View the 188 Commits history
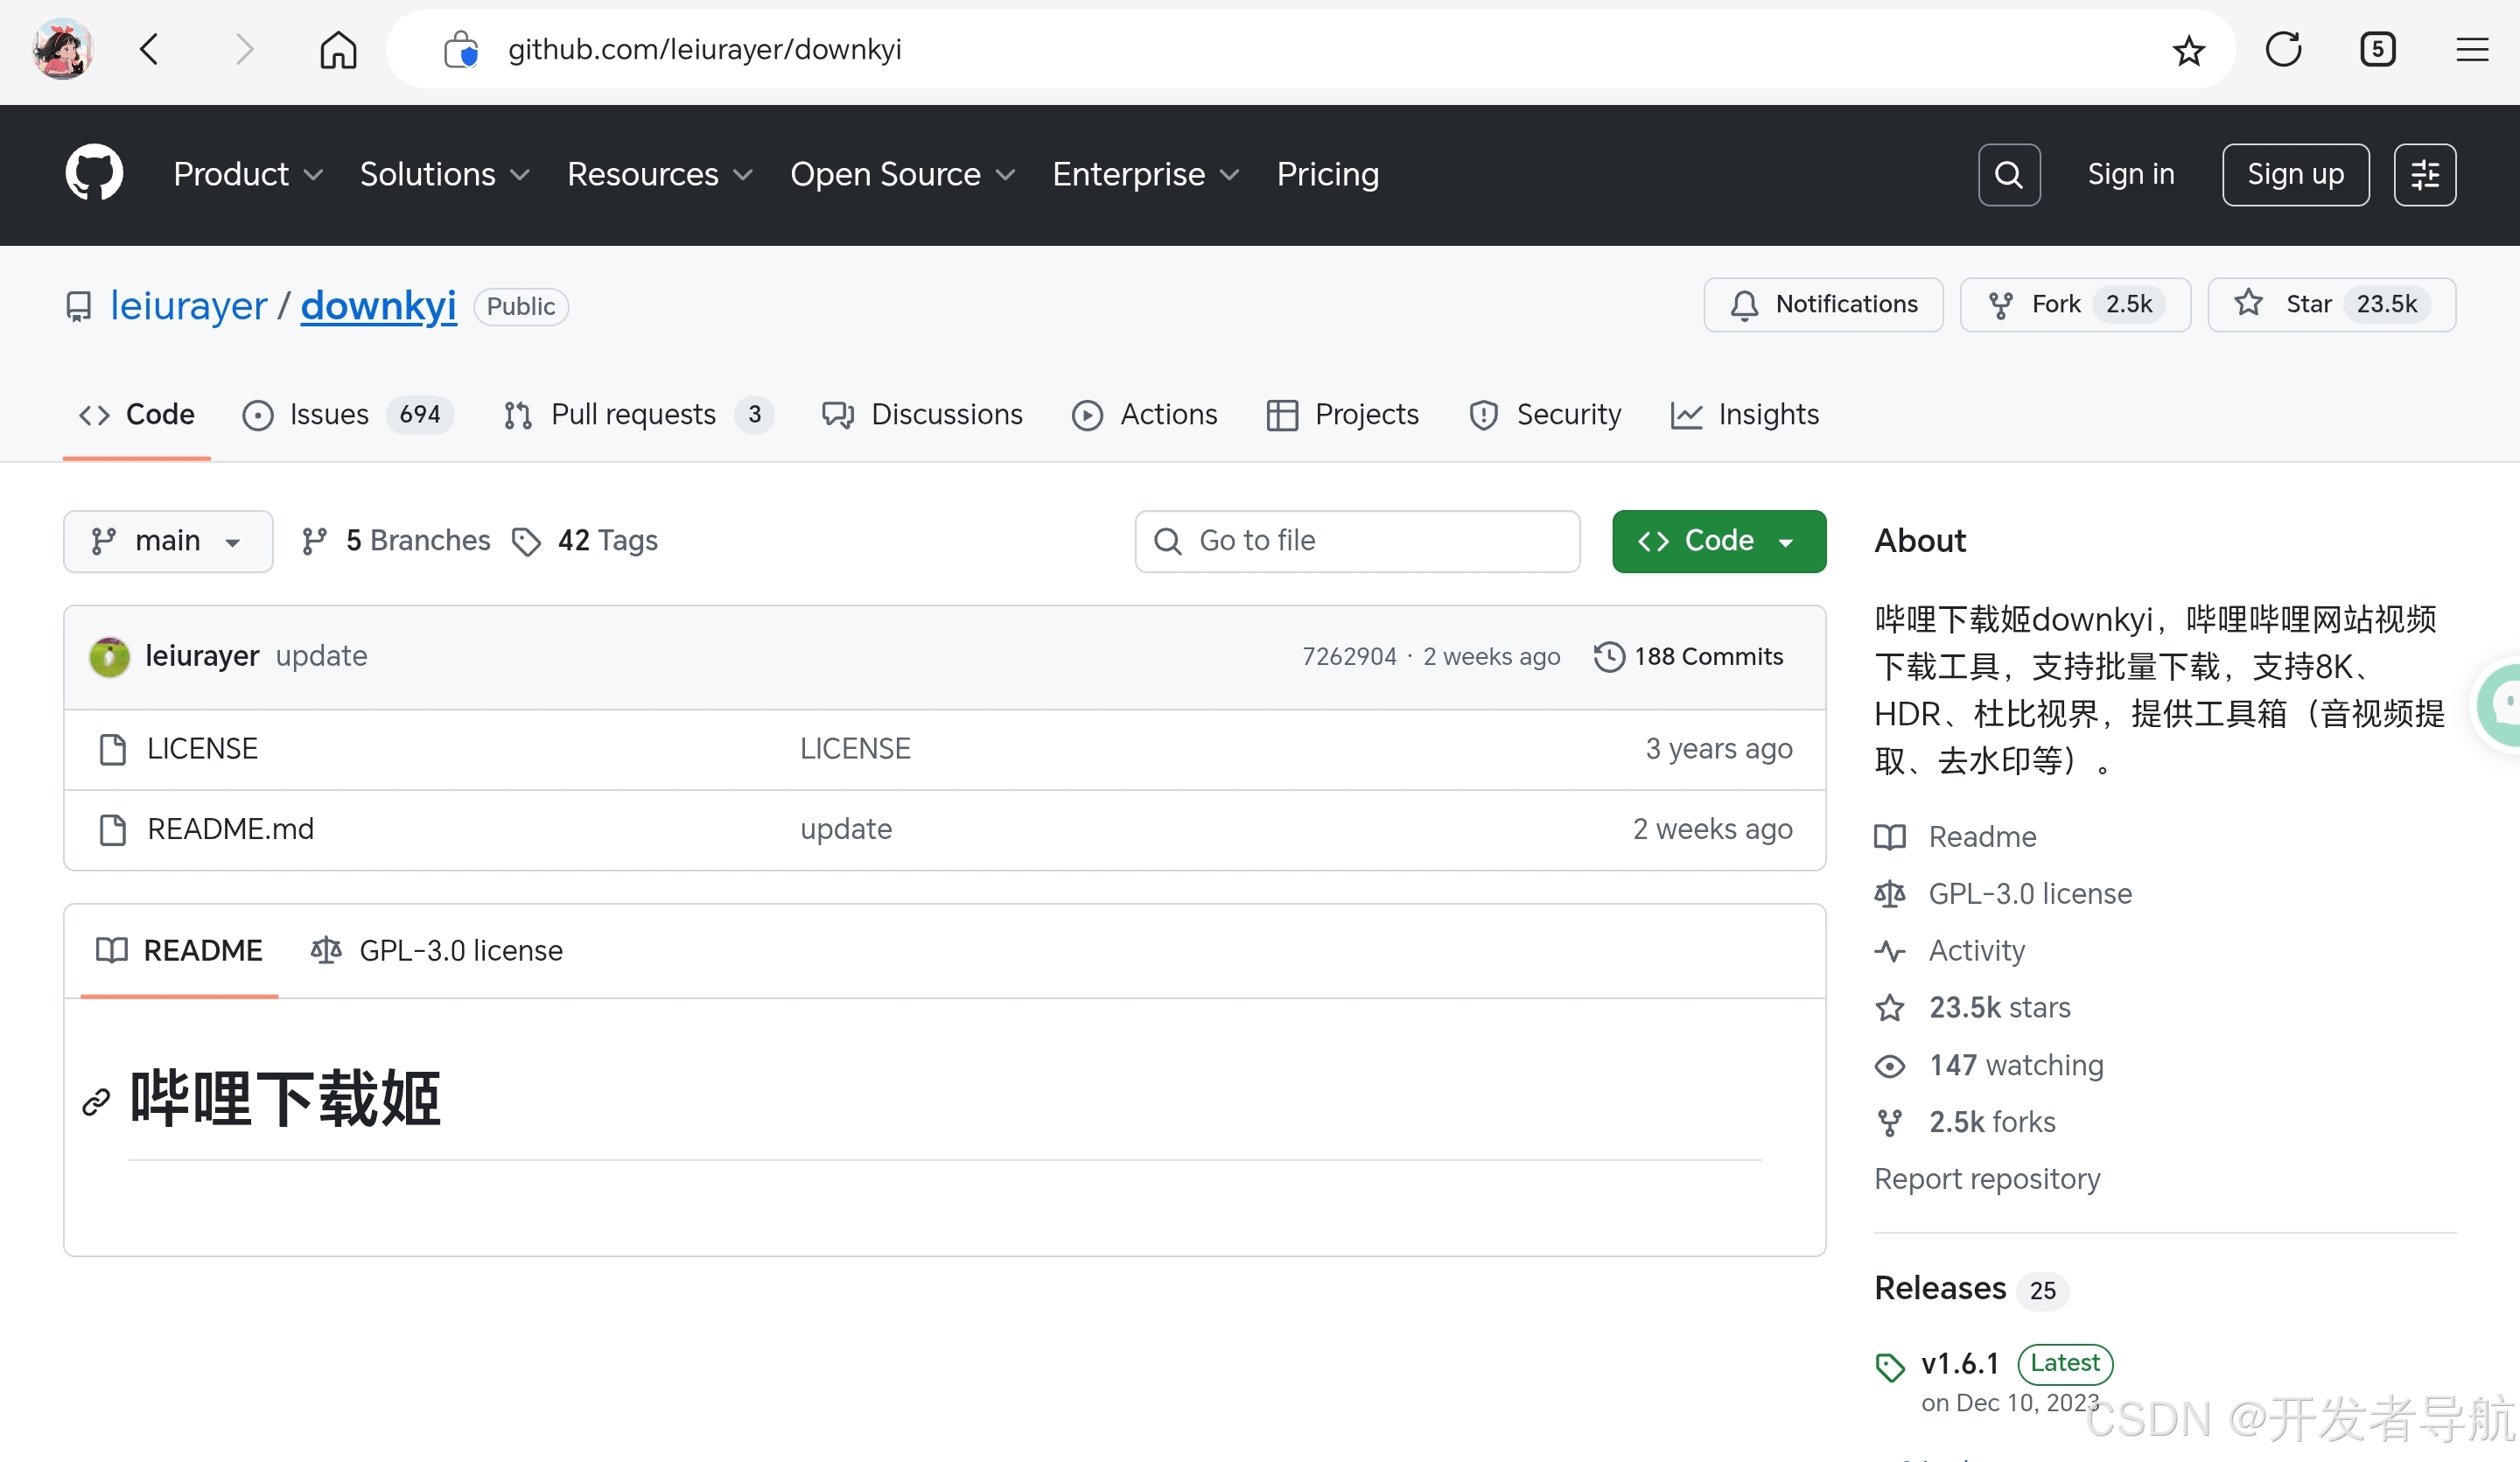The height and width of the screenshot is (1462, 2520). tap(1688, 657)
